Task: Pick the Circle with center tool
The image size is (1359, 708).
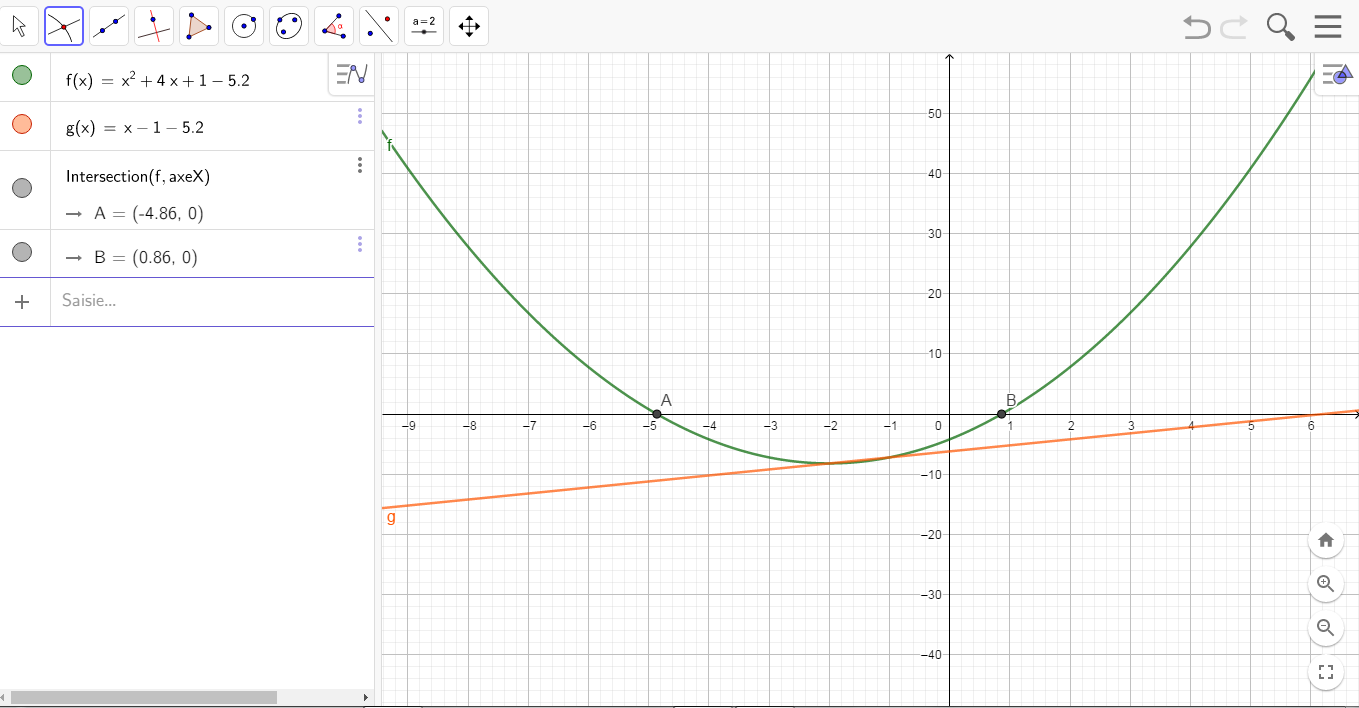Action: click(x=244, y=26)
